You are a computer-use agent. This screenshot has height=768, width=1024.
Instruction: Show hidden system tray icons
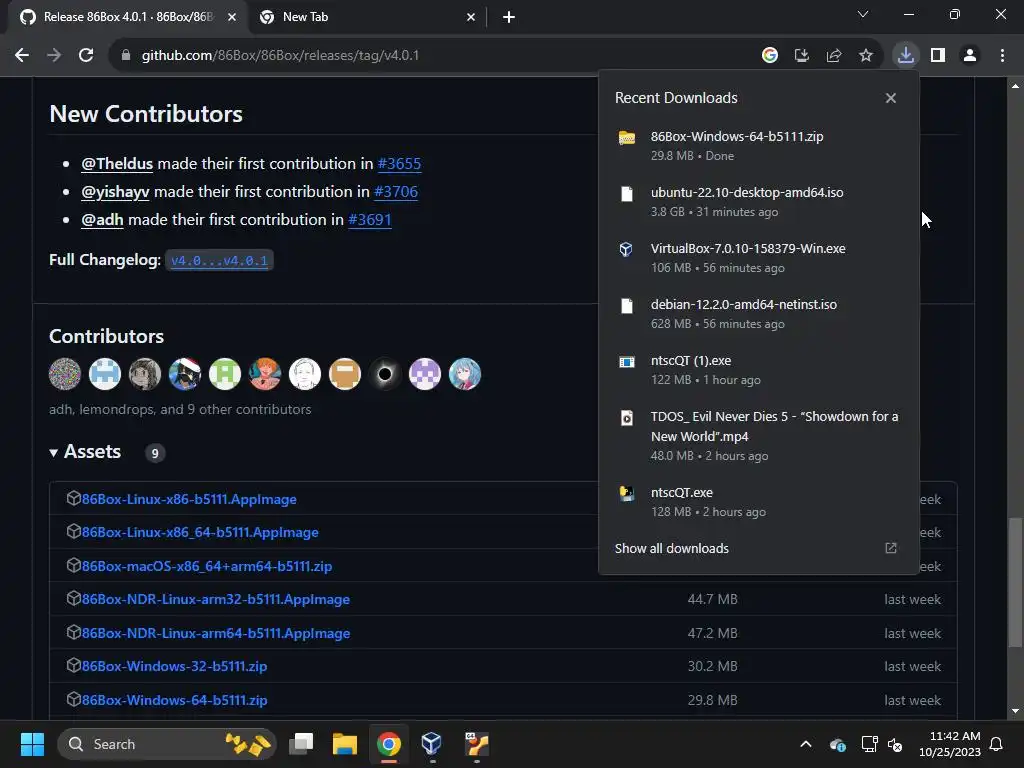tap(806, 744)
